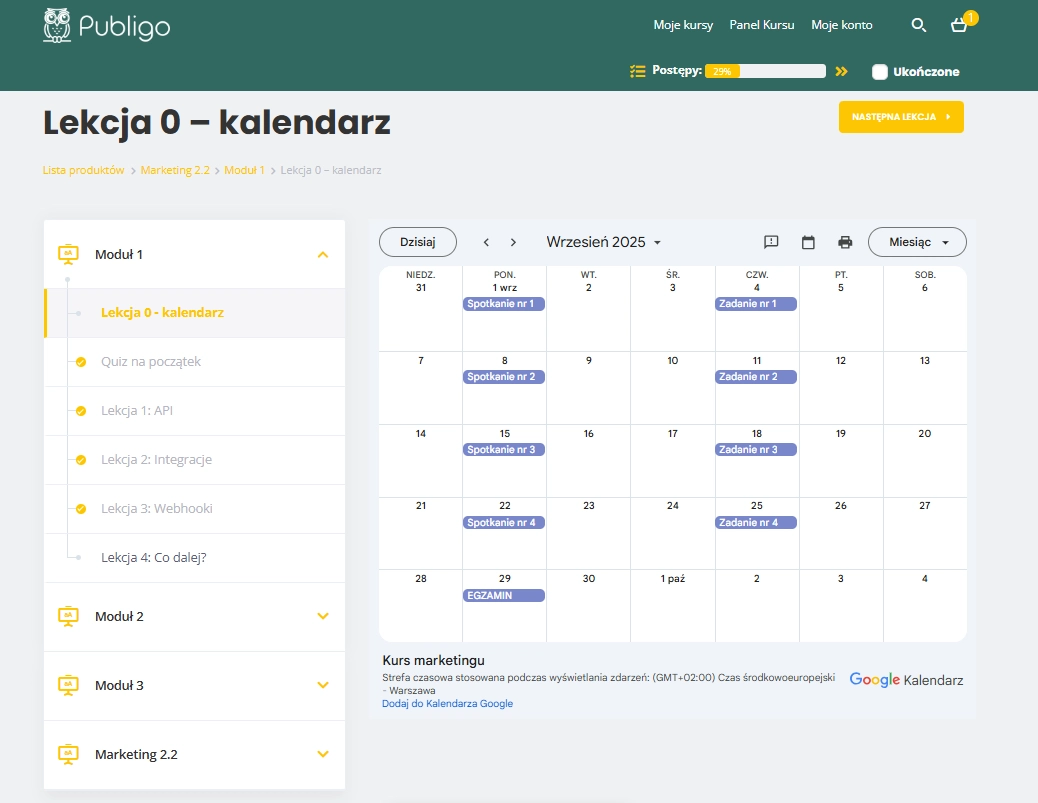This screenshot has height=803, width=1038.
Task: Click completed checkmark for Lekcja 2: Integracje
Action: 81,460
